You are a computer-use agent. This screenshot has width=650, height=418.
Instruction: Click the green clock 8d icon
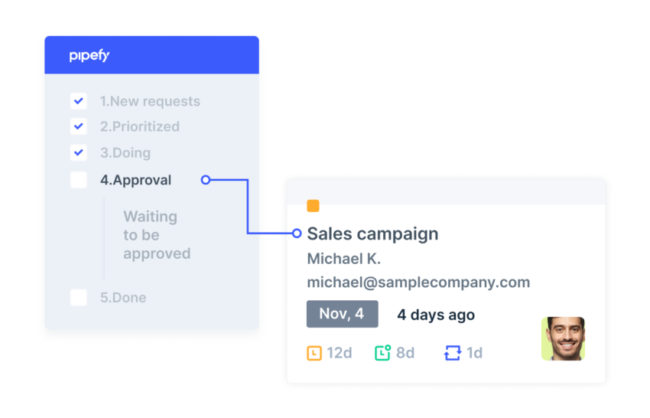click(383, 353)
